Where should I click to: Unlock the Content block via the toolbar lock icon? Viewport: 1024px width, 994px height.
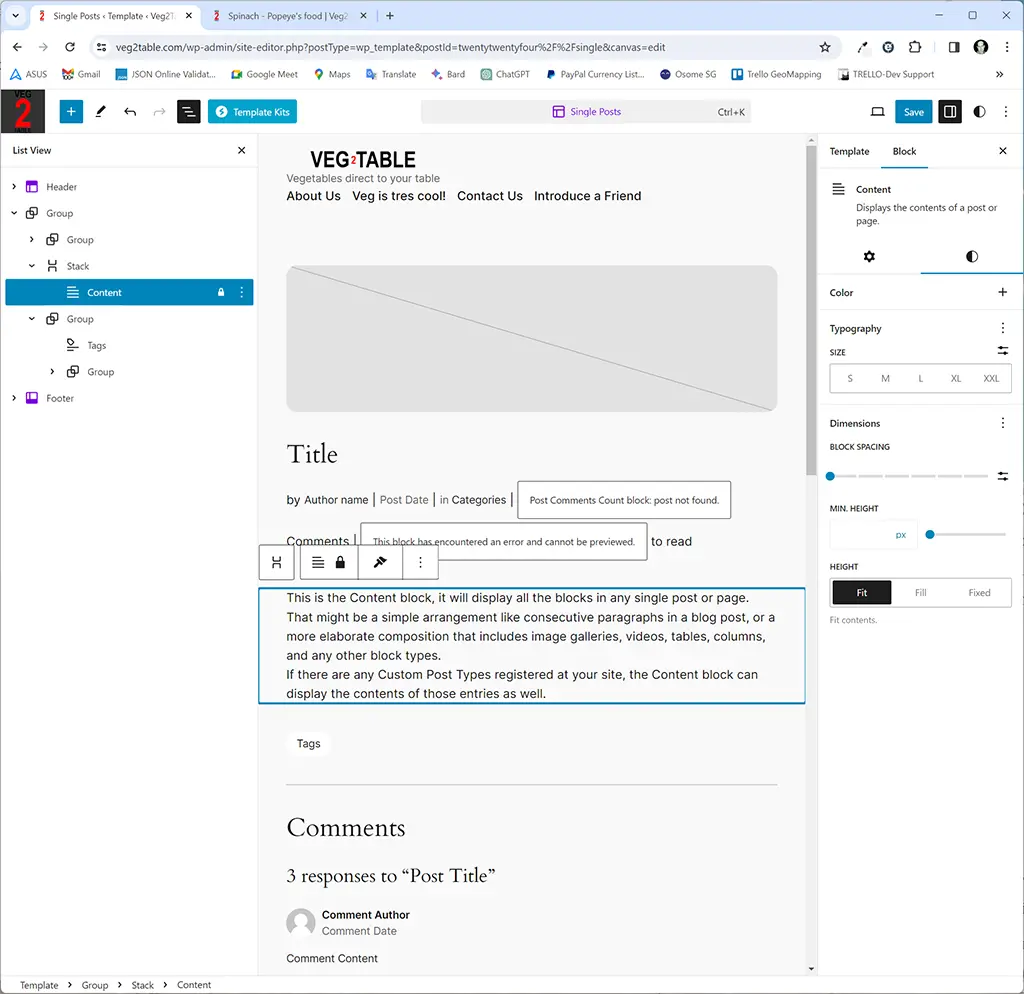[340, 562]
